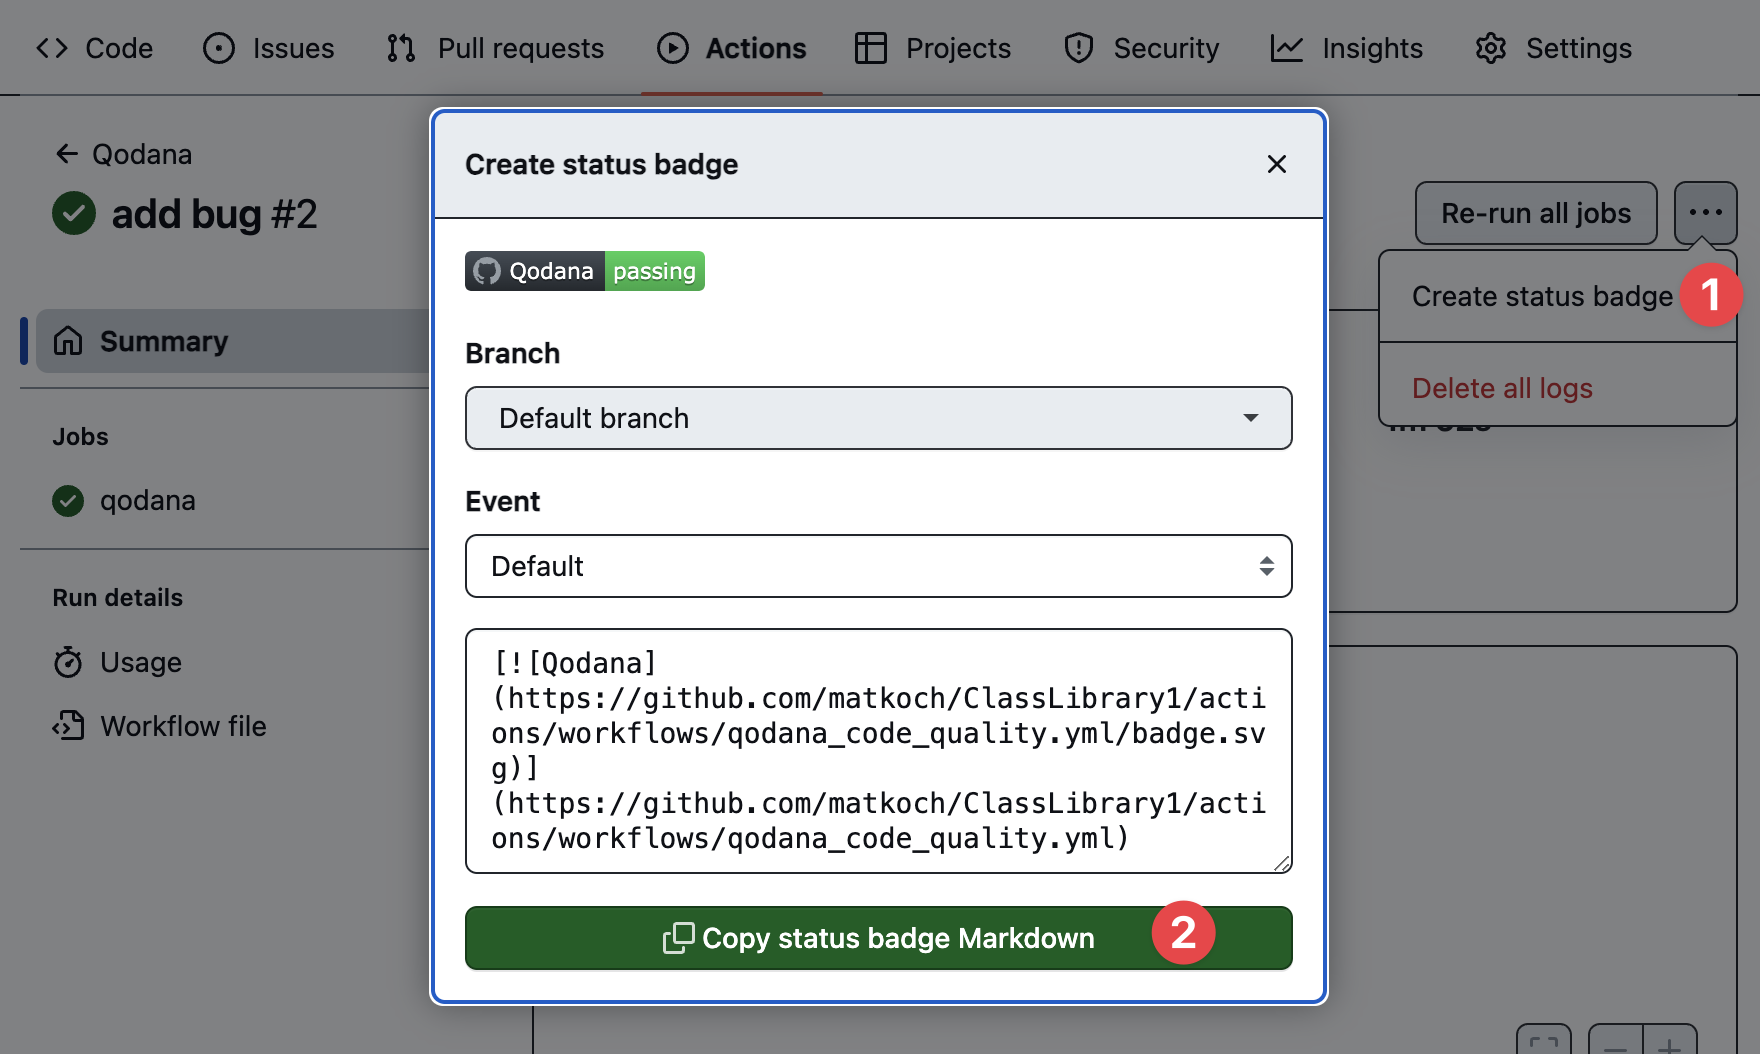1760x1054 pixels.
Task: Click the Issues circle icon
Action: [219, 48]
